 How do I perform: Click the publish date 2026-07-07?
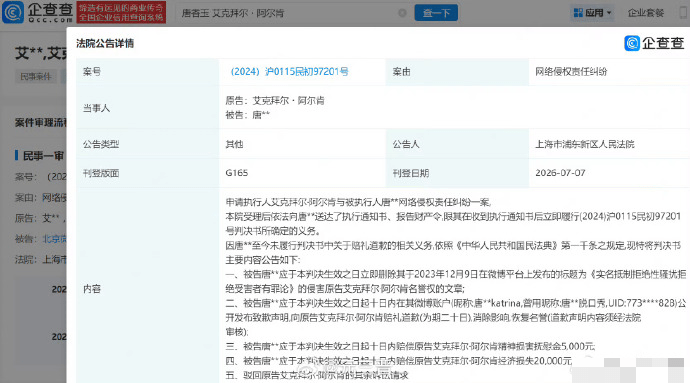click(x=560, y=173)
